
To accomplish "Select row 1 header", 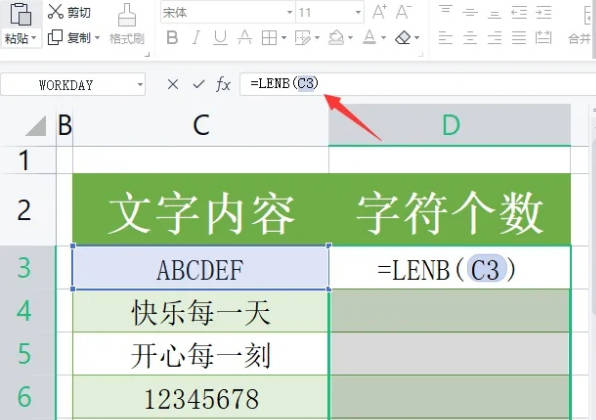I will [x=27, y=160].
